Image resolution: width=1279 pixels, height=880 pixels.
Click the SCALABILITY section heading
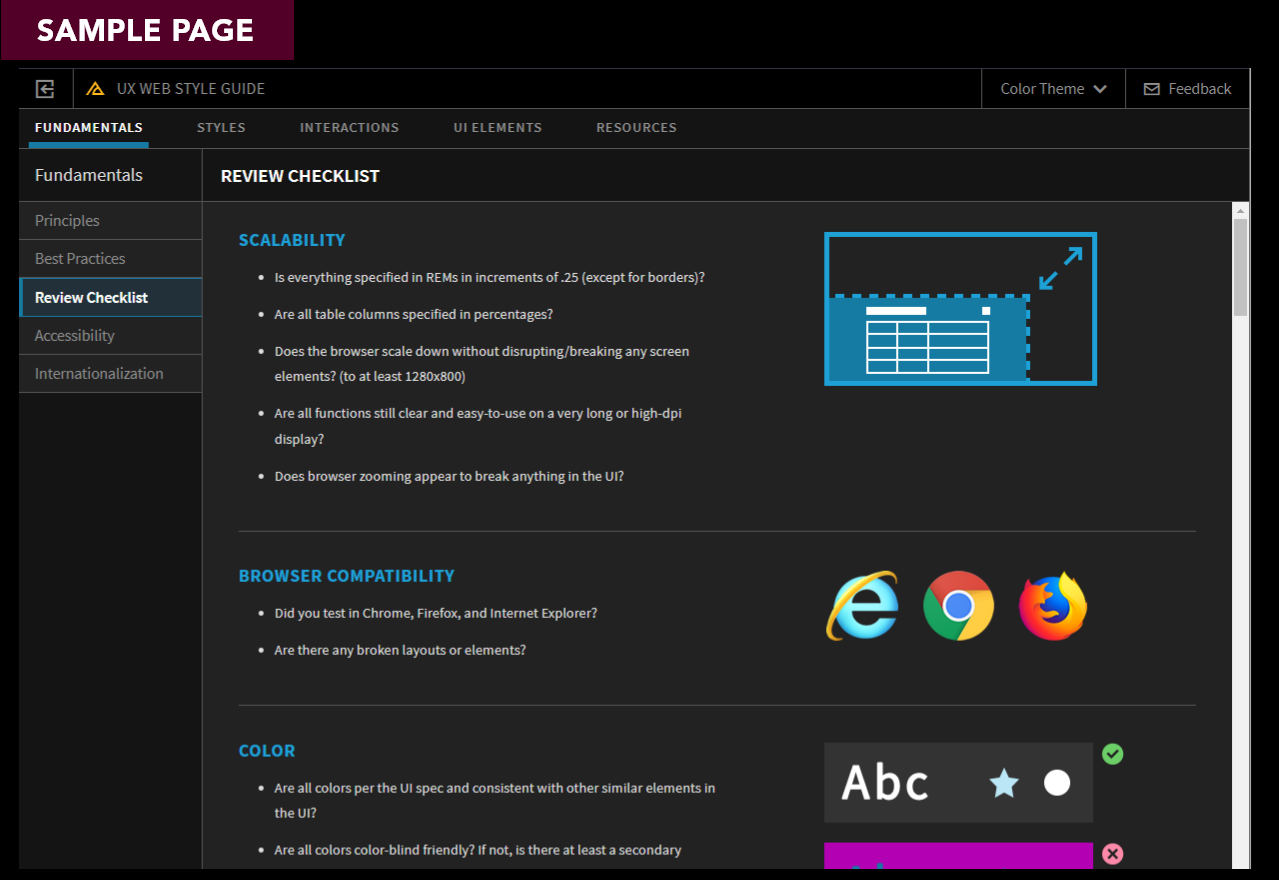(292, 240)
